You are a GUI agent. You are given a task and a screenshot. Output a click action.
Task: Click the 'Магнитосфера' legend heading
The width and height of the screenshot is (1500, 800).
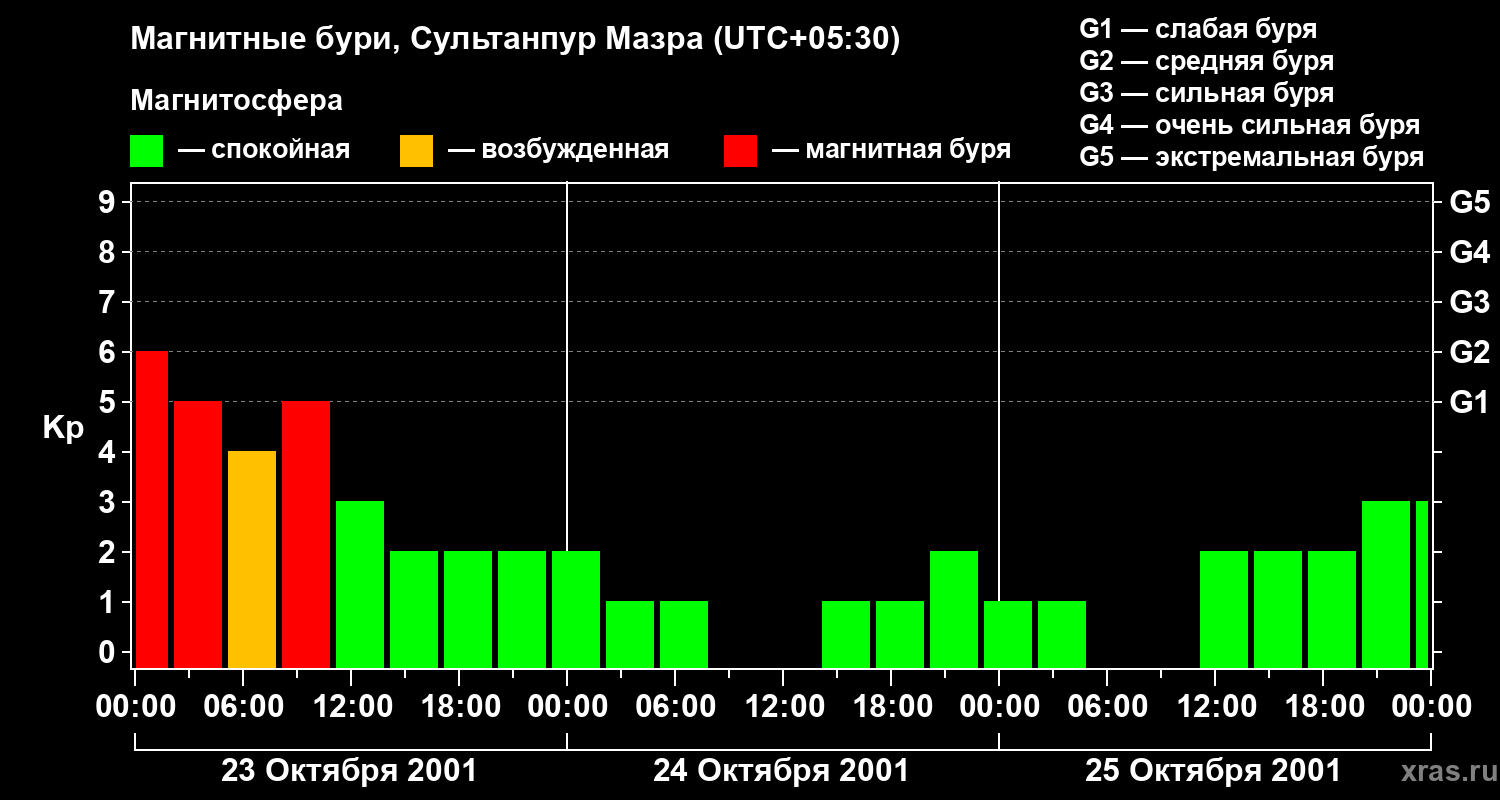coord(236,101)
